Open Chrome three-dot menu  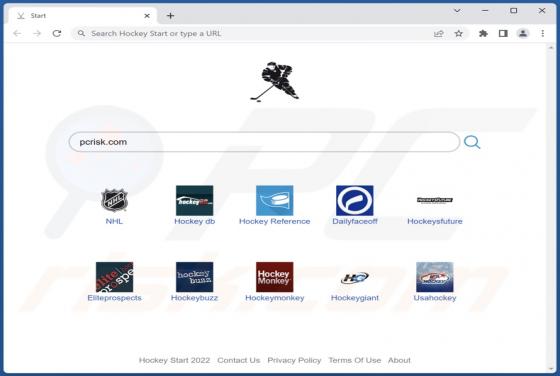(542, 34)
